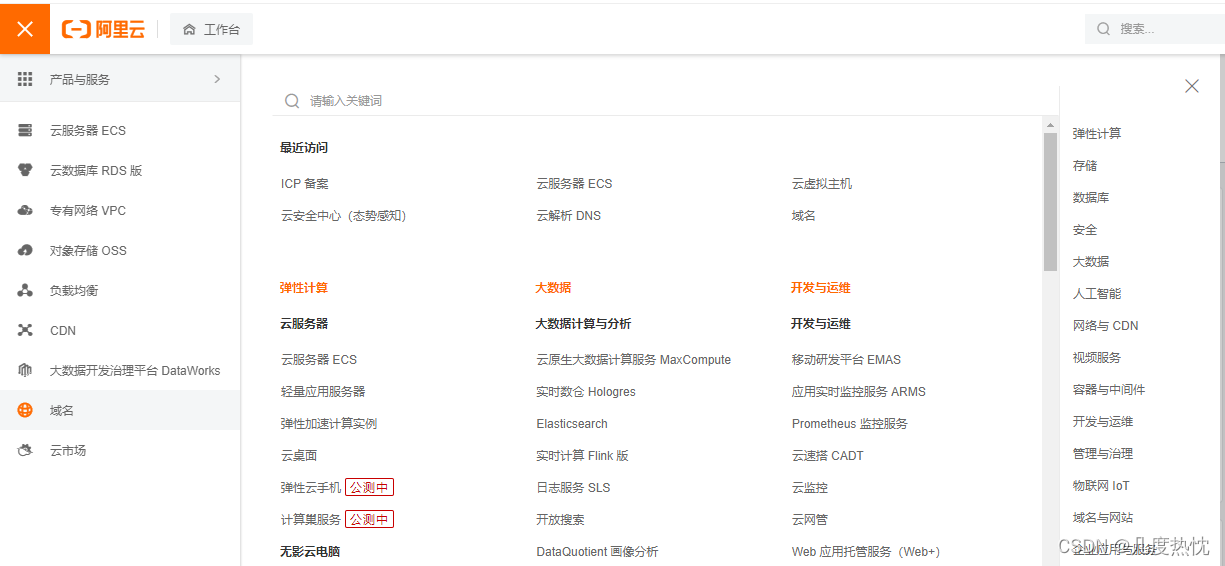Jump to the right-side 开发与运维 category
Screen dimensions: 1225x566
click(x=1103, y=422)
